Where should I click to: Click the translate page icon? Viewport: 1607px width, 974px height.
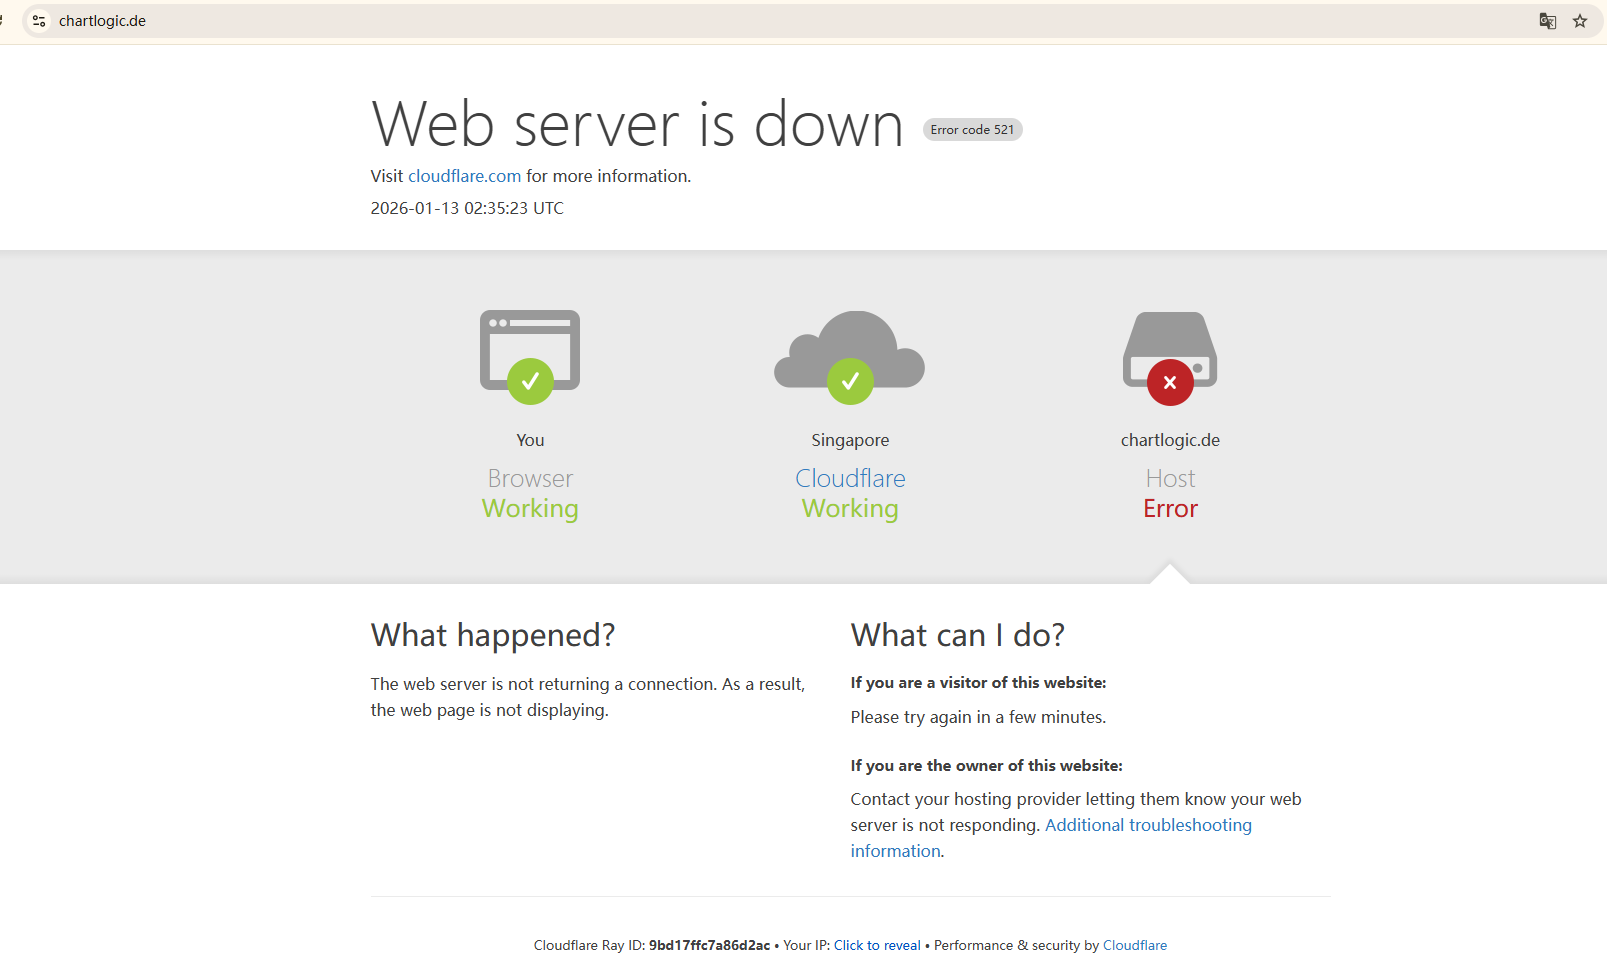coord(1547,21)
